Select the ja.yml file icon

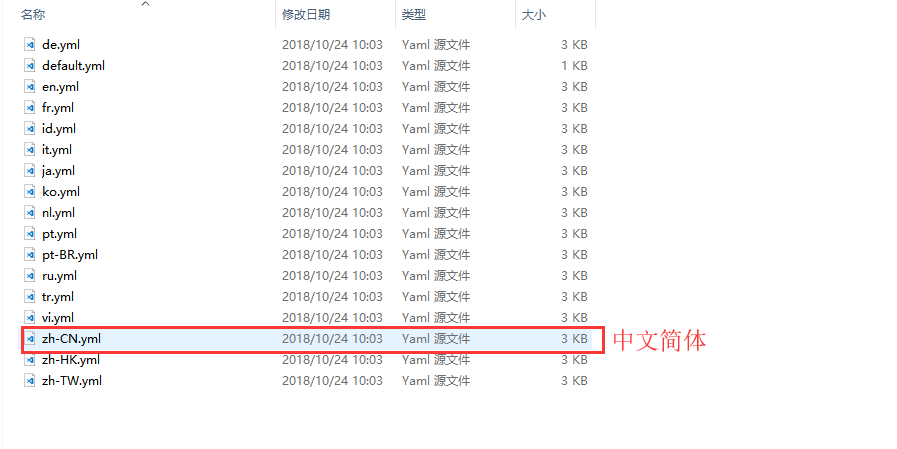pyautogui.click(x=30, y=171)
